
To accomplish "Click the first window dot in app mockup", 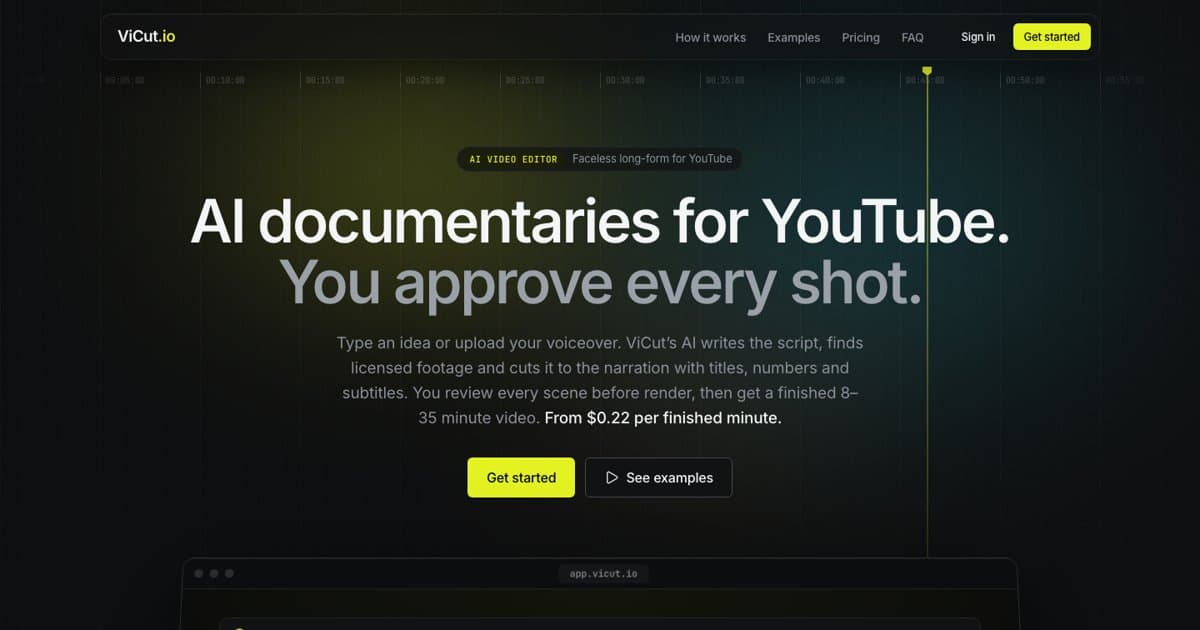I will click(199, 573).
